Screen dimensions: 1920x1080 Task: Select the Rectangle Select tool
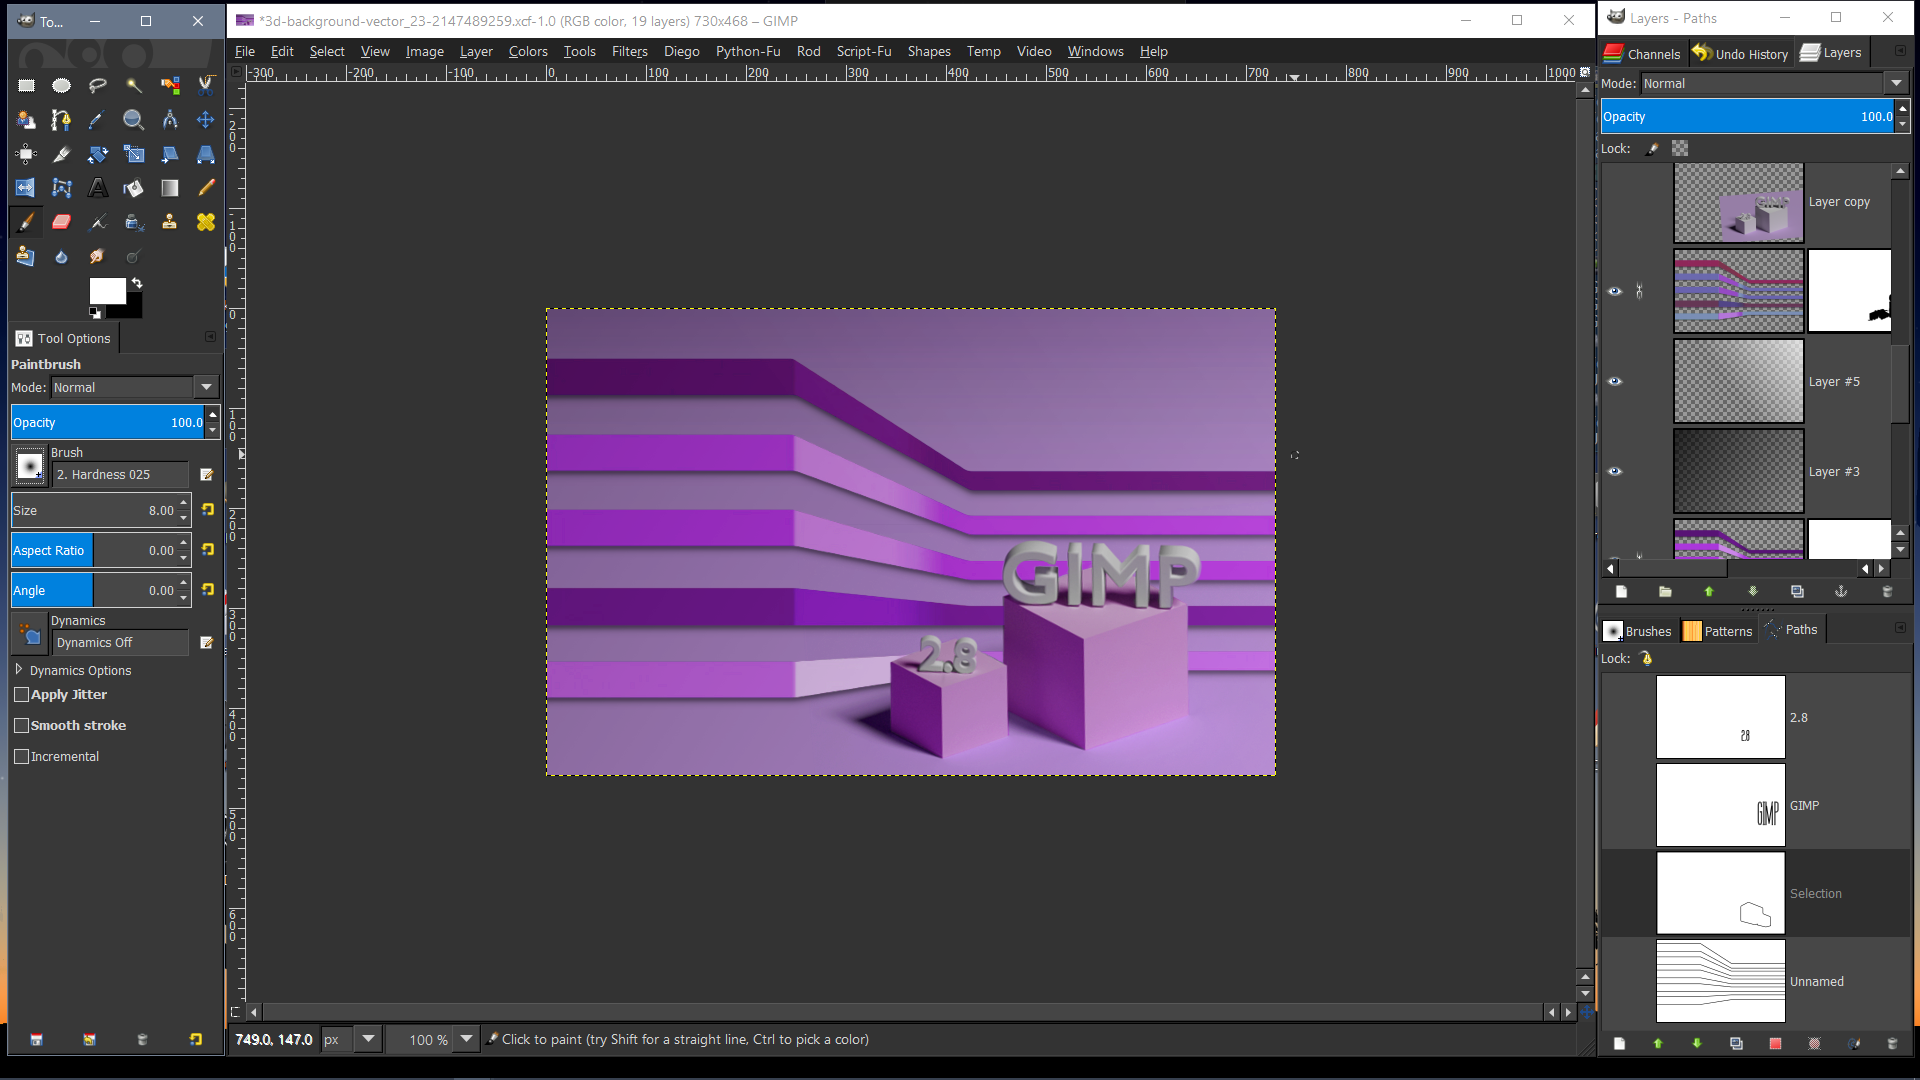26,86
